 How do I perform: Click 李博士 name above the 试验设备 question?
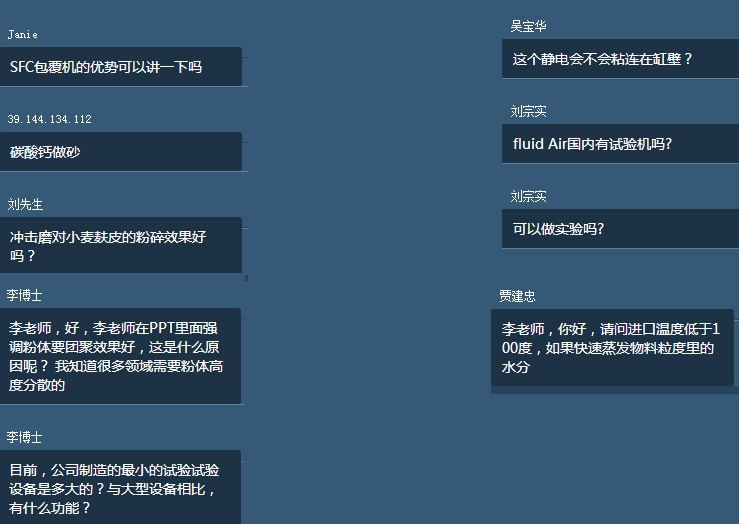25,437
